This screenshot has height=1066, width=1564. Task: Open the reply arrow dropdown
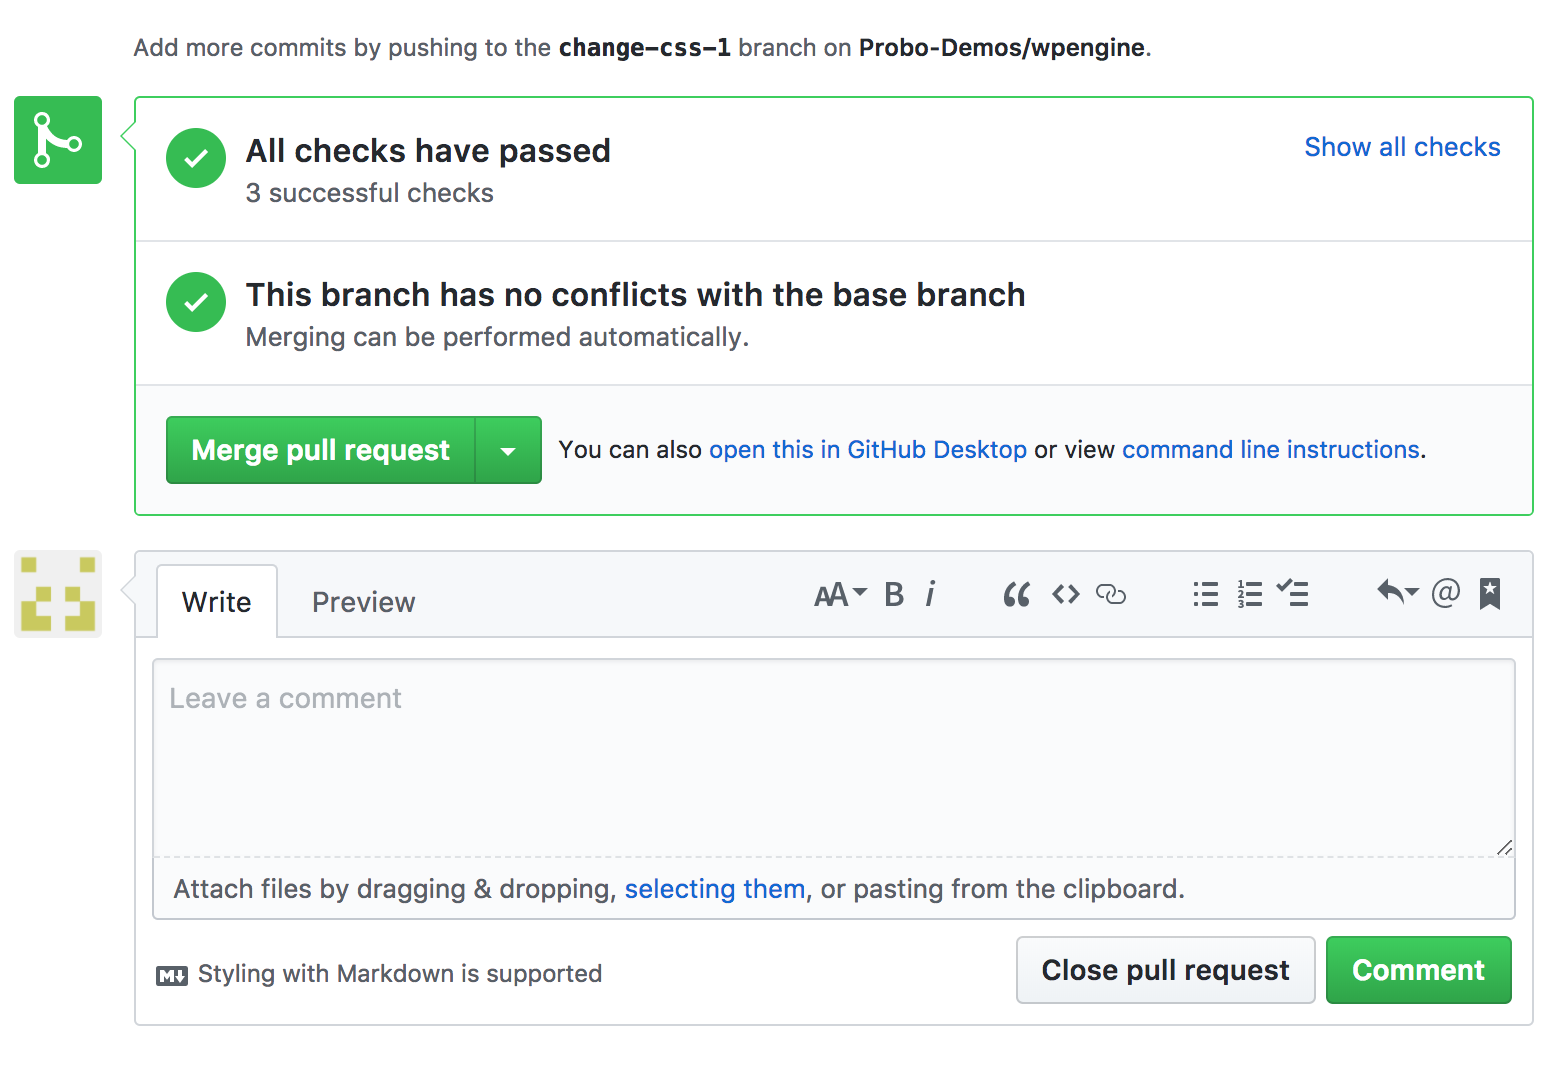pyautogui.click(x=1397, y=593)
